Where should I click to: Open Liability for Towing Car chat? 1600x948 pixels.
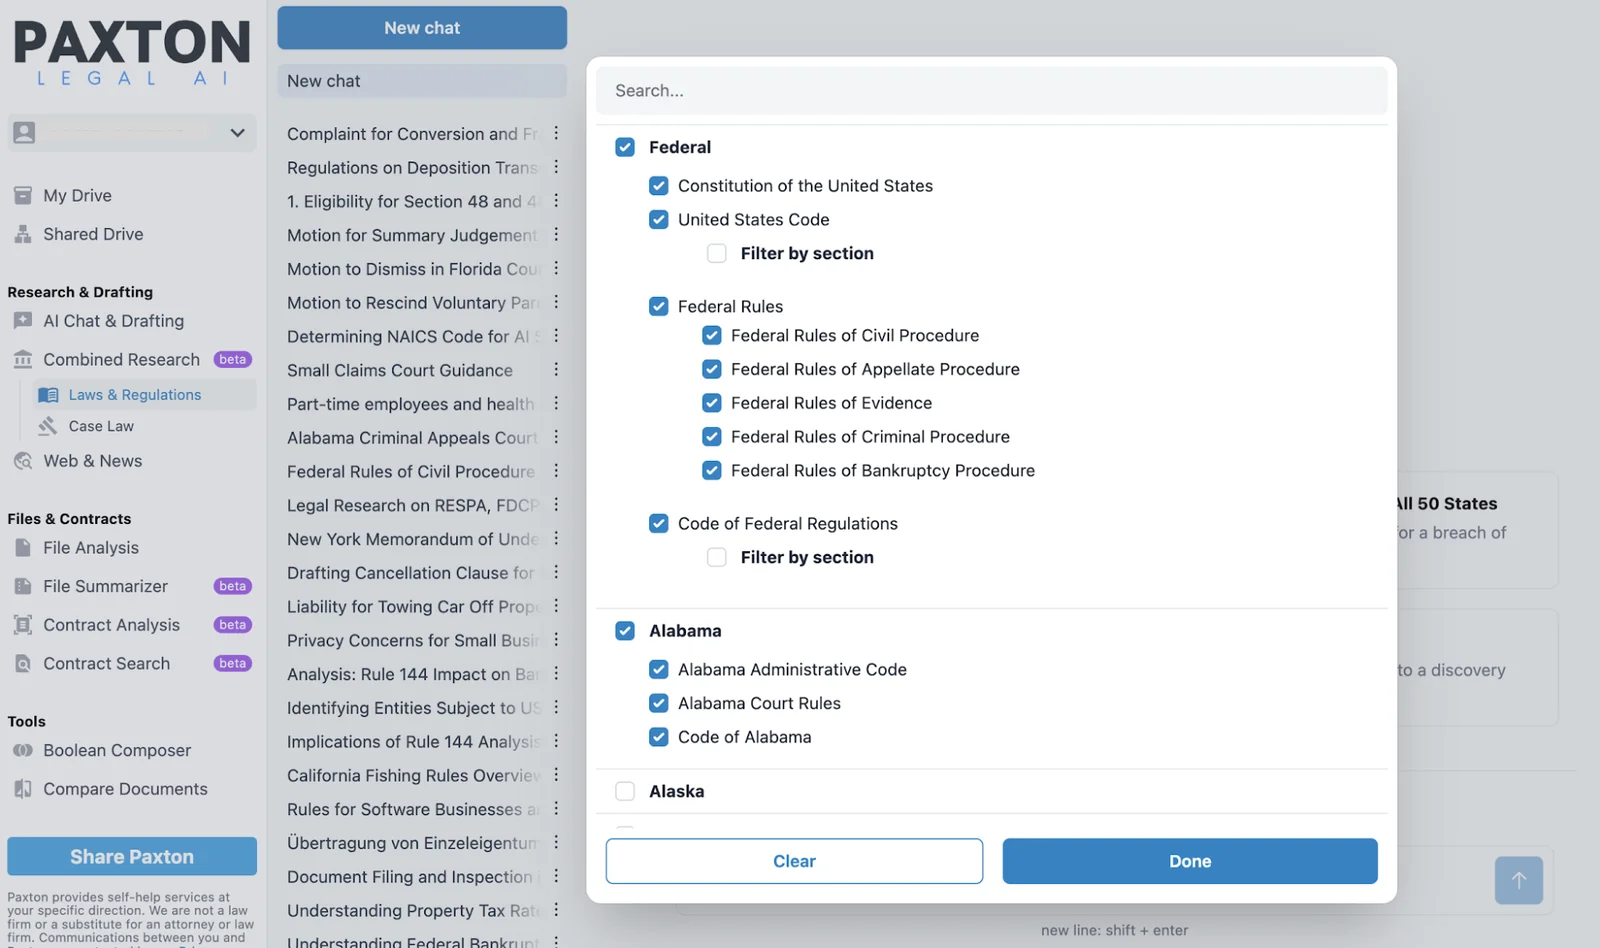(413, 606)
